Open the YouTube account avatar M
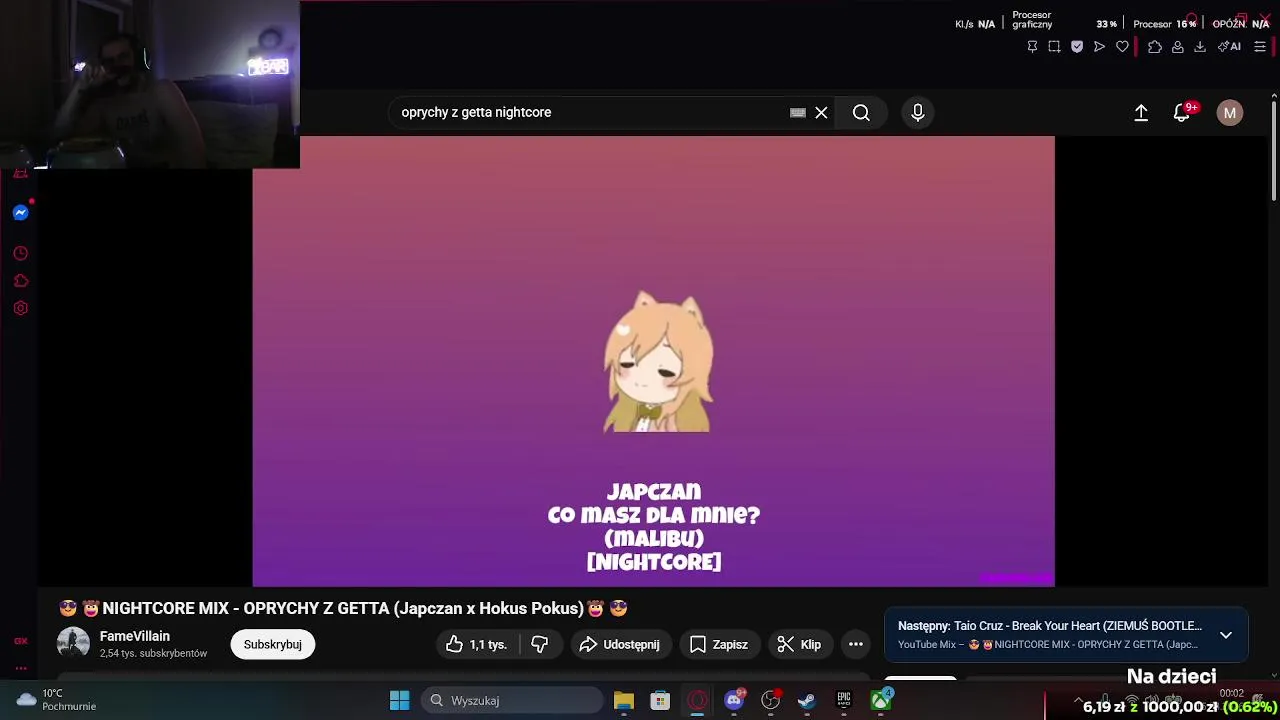Viewport: 1280px width, 720px height. 1230,113
